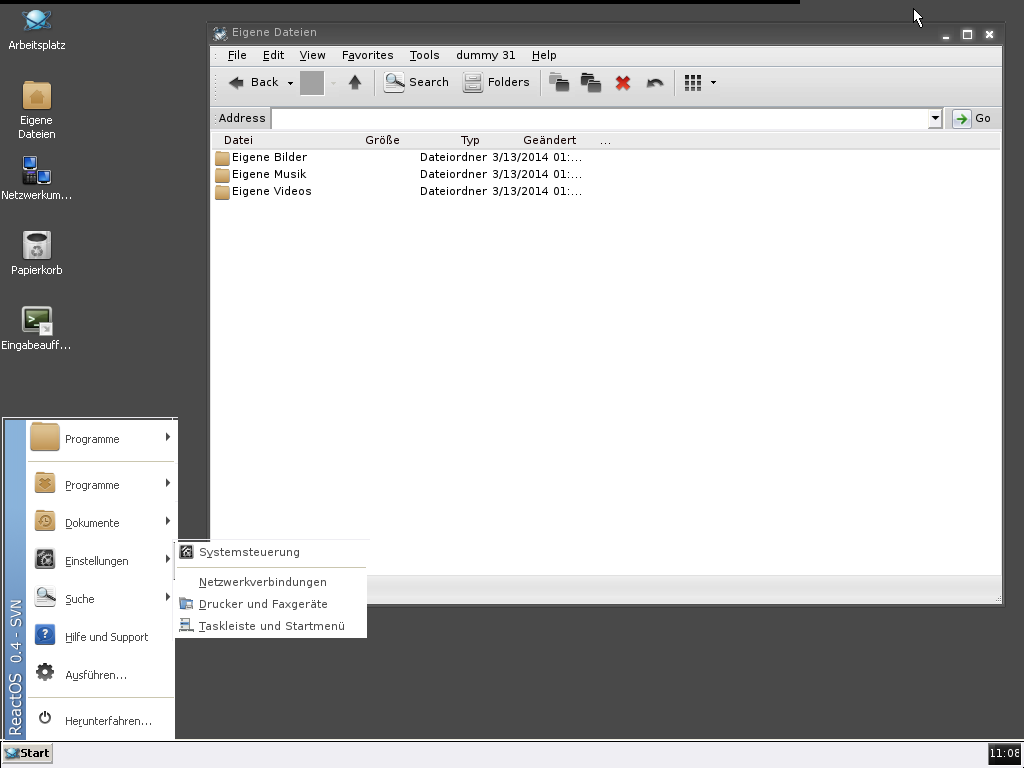1024x768 pixels.
Task: Click Move To toolbar icon
Action: click(x=559, y=82)
